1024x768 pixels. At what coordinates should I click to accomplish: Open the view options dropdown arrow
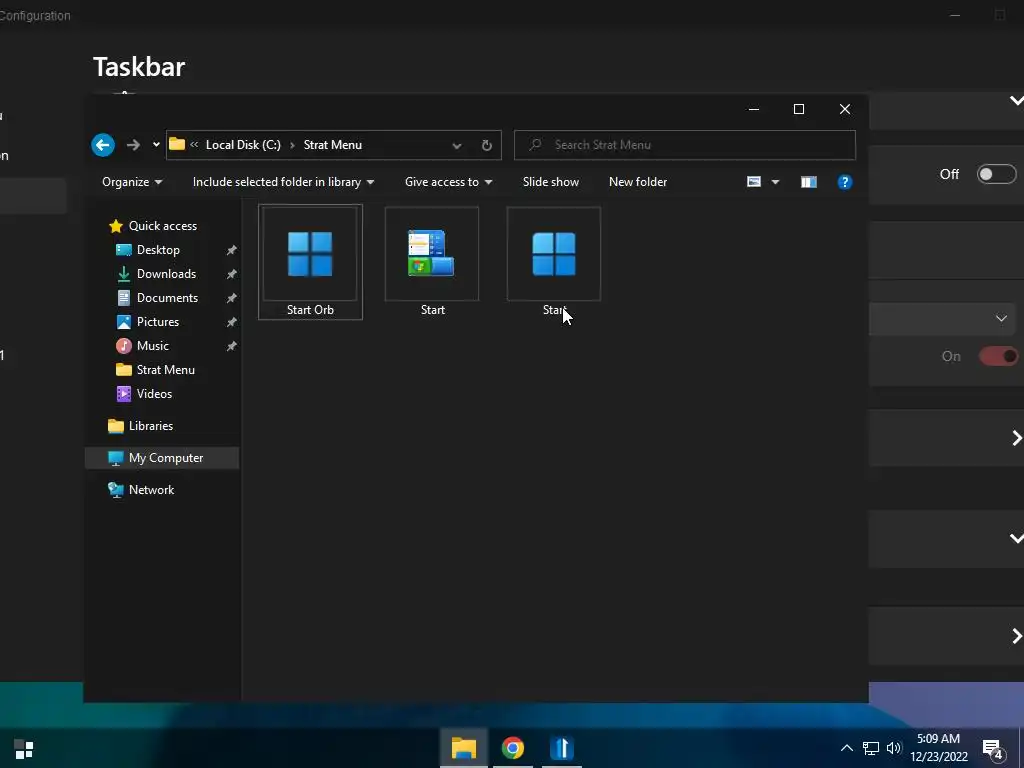(775, 182)
